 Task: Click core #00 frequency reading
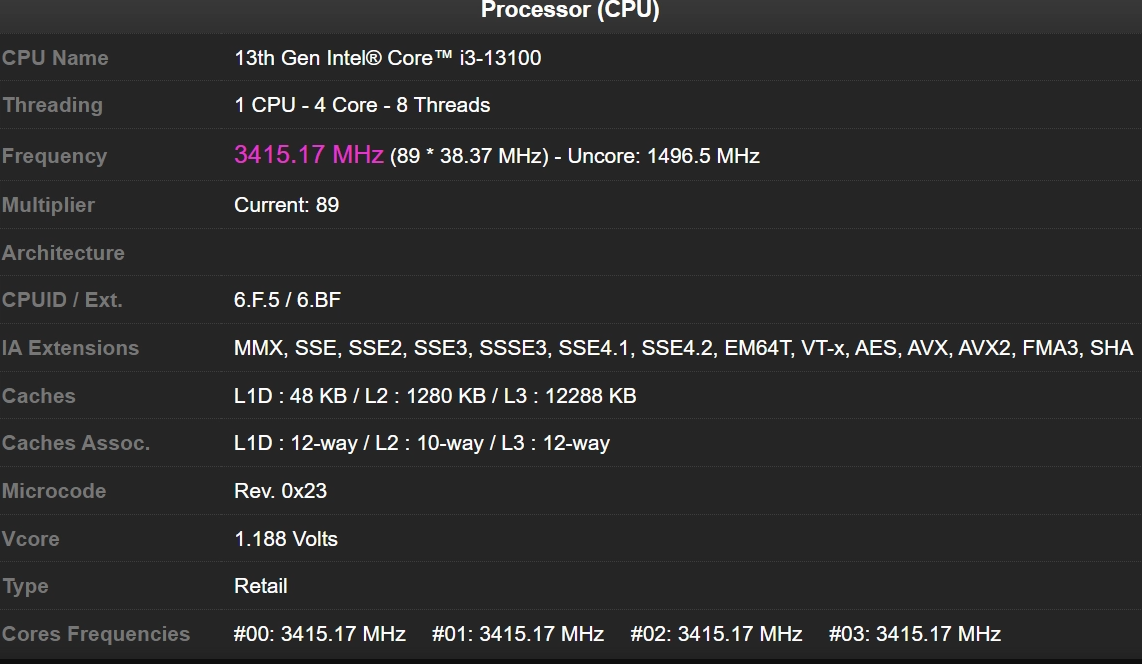[x=320, y=634]
